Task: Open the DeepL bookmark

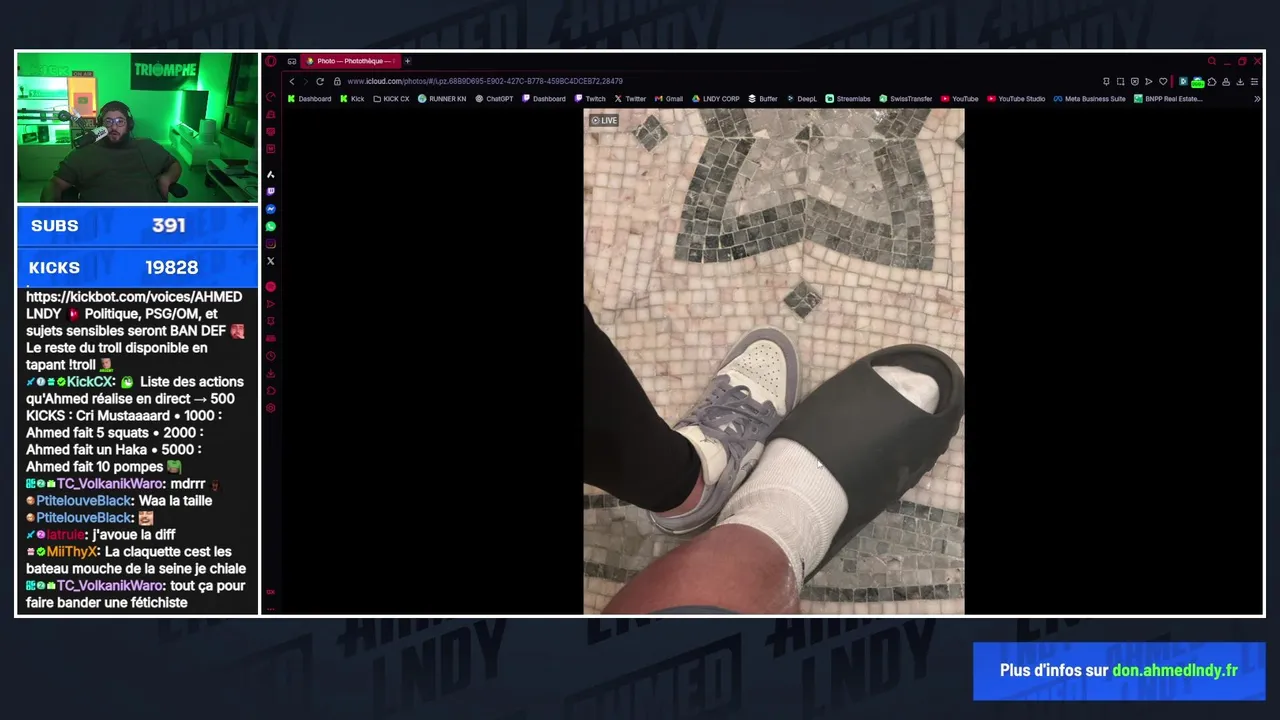Action: pos(802,99)
